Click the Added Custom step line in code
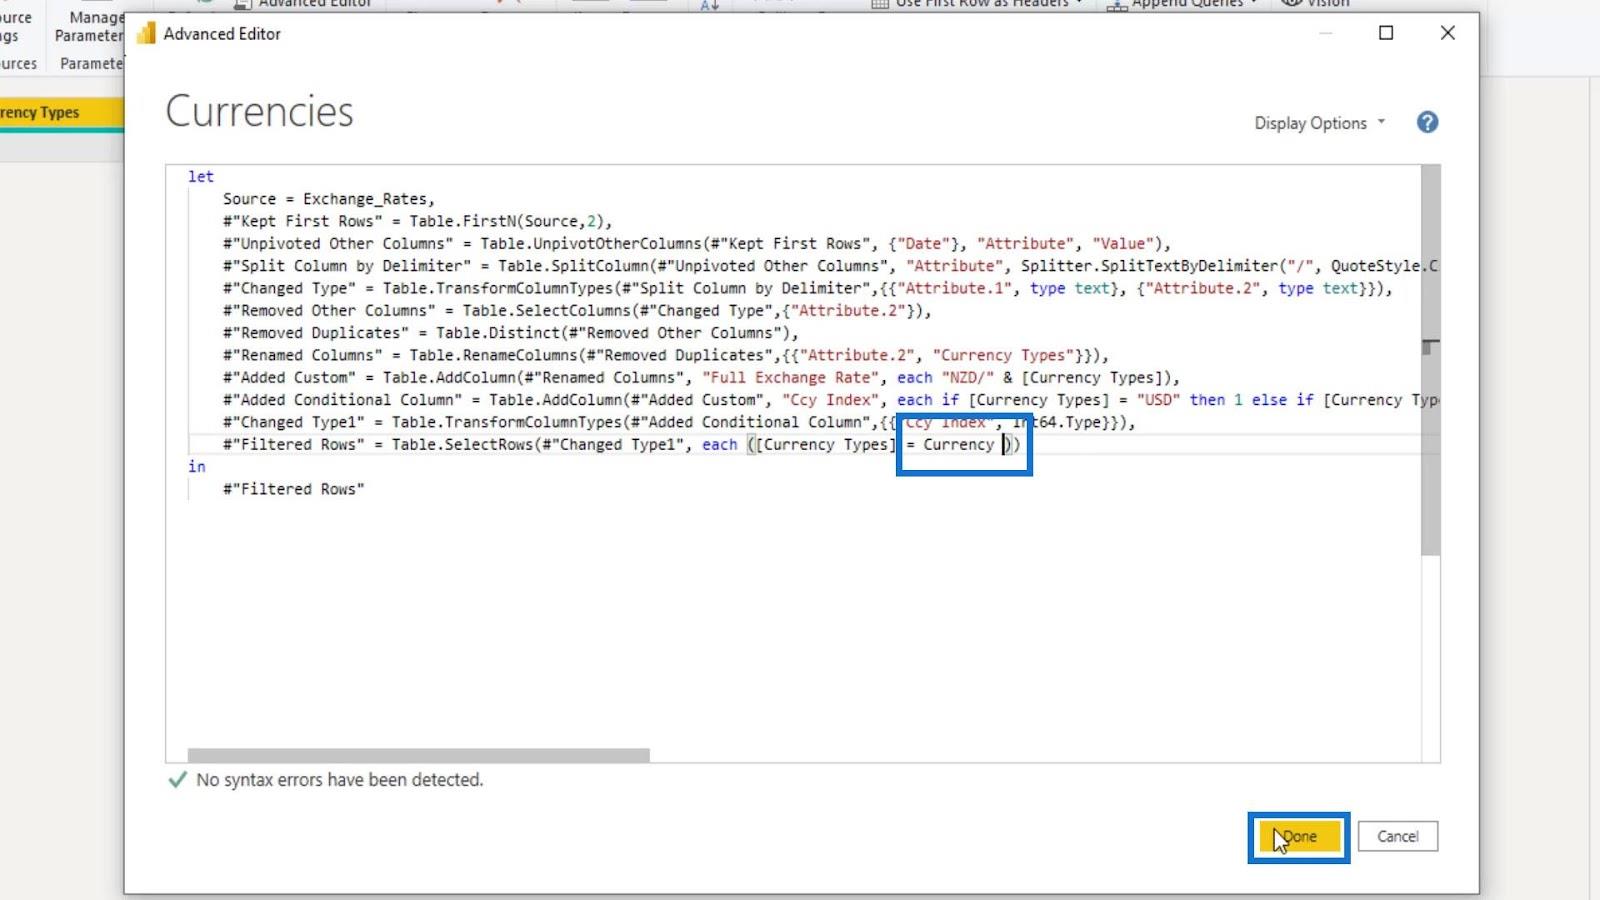The width and height of the screenshot is (1600, 900). [701, 377]
